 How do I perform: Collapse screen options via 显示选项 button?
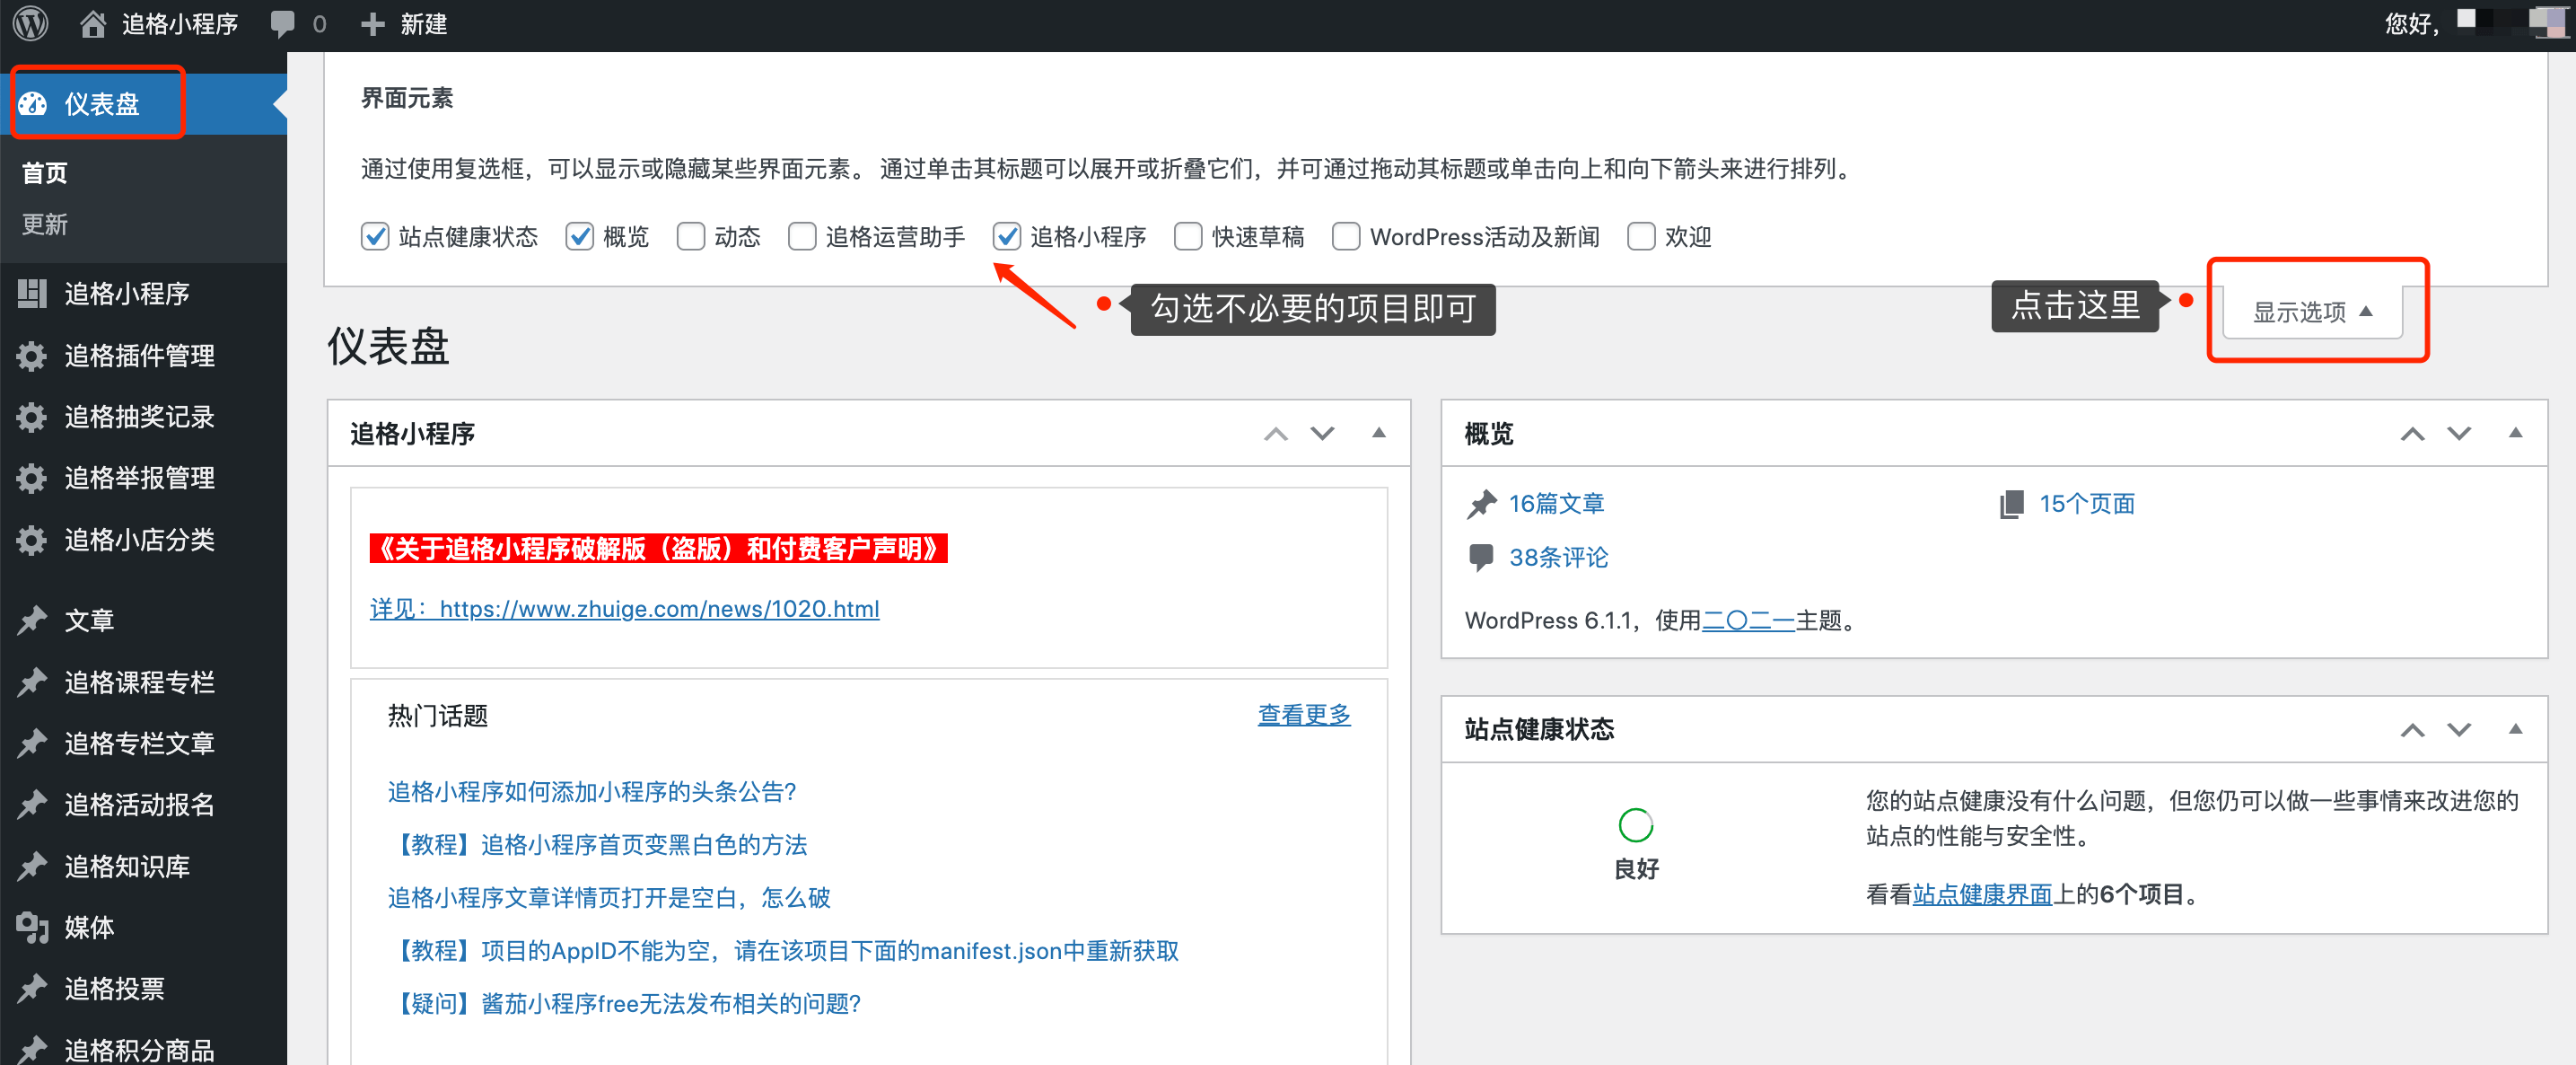2312,312
